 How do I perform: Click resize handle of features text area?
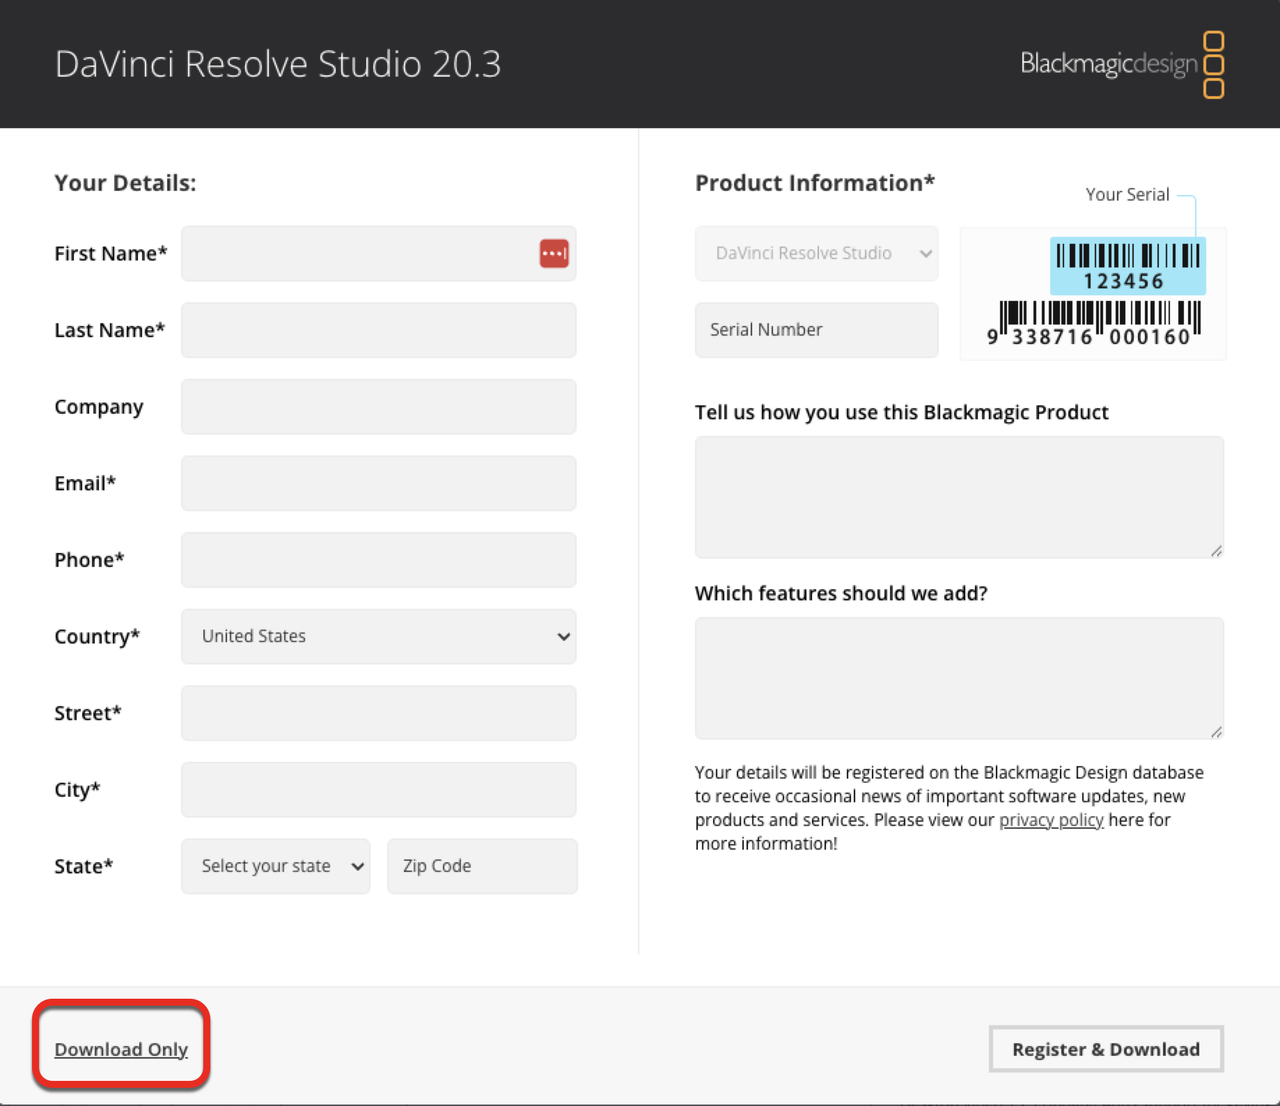click(1216, 732)
